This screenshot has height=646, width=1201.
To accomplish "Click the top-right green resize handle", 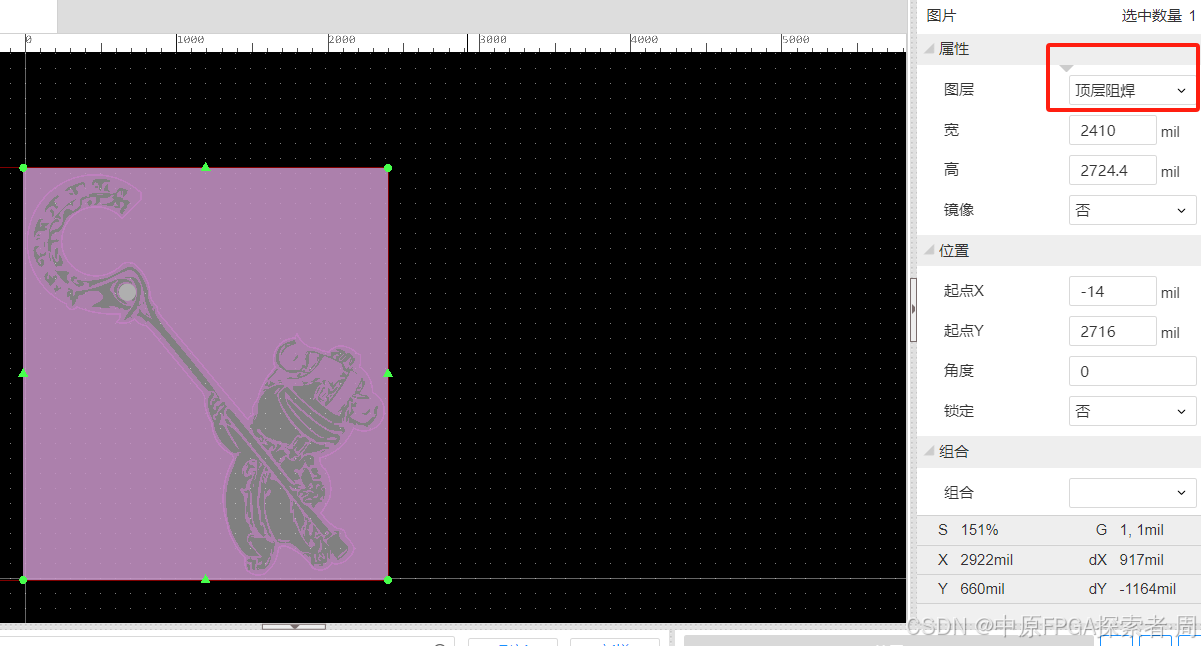I will 388,168.
